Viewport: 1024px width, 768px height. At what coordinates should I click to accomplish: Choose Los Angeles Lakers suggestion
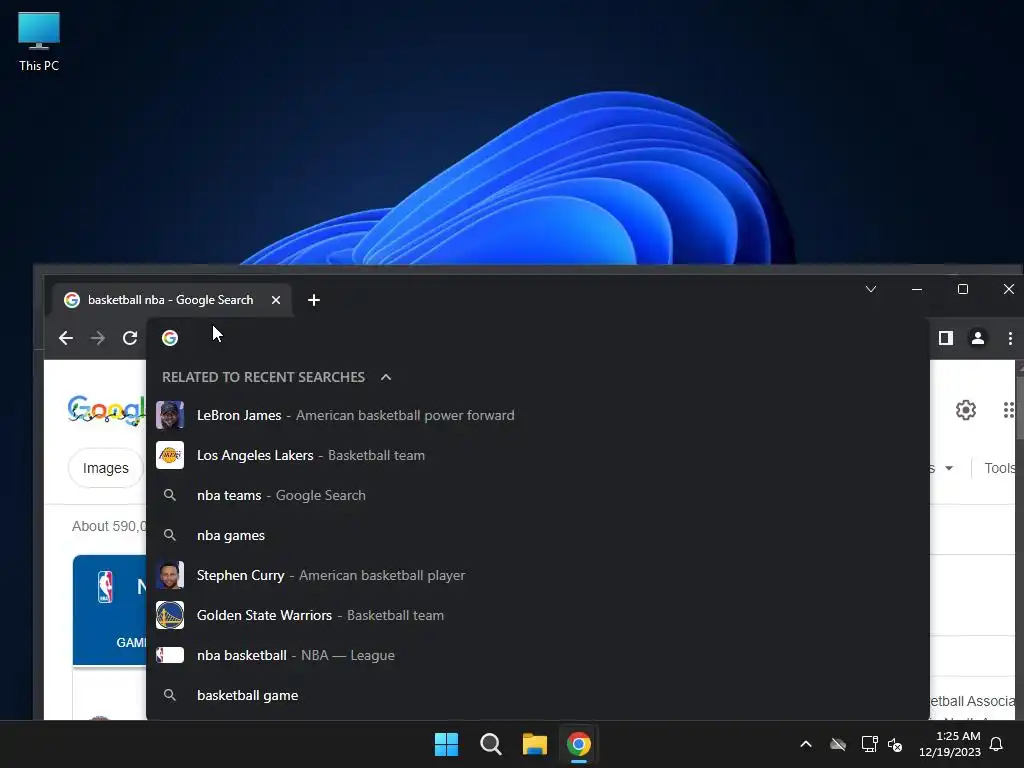point(537,455)
